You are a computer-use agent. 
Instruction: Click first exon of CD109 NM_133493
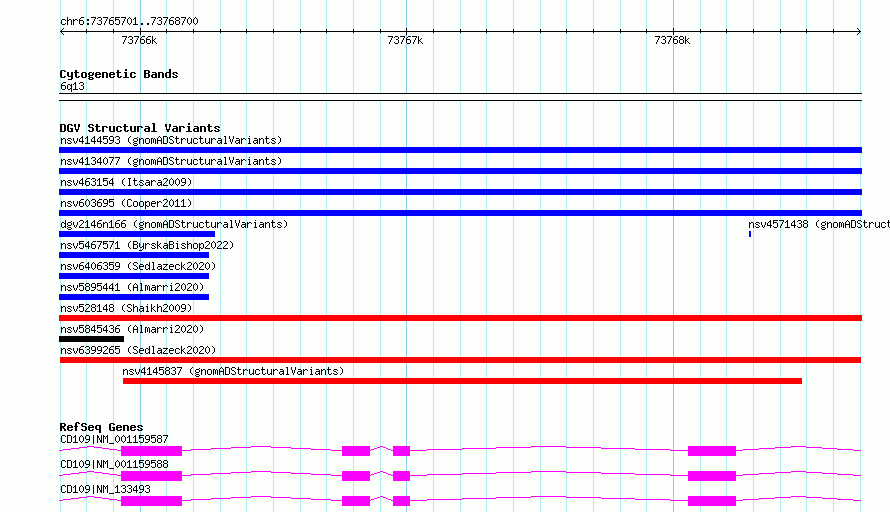(x=152, y=501)
